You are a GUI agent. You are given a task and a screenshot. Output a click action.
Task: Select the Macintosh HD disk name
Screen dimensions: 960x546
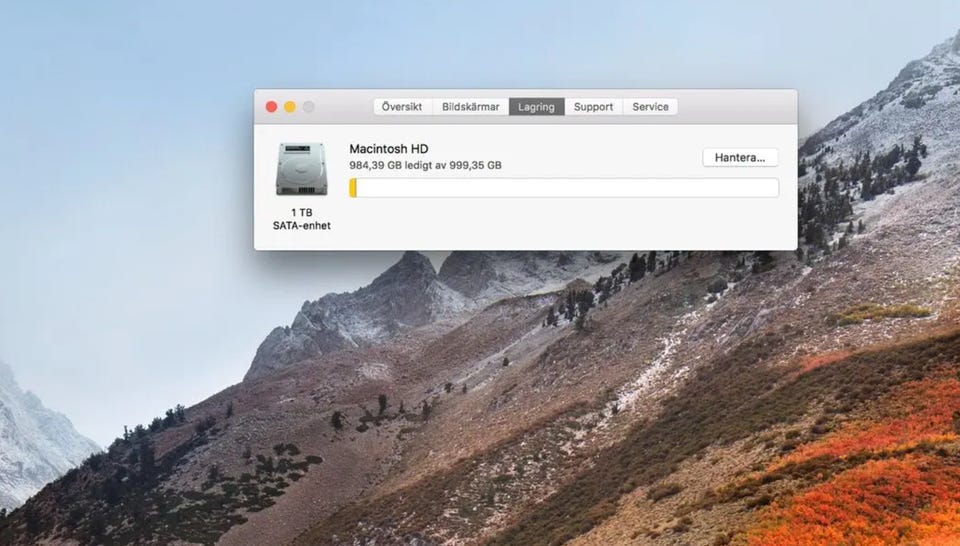(389, 149)
